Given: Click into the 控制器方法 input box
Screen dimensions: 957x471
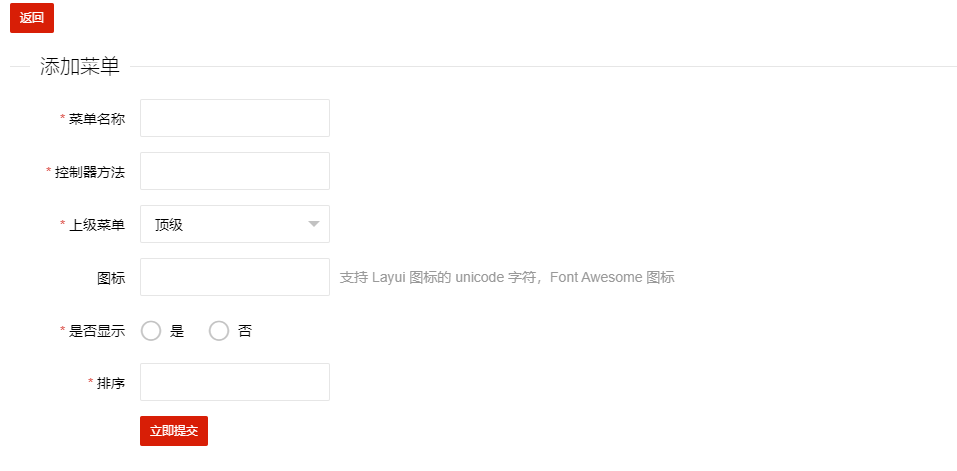Looking at the screenshot, I should pyautogui.click(x=235, y=171).
